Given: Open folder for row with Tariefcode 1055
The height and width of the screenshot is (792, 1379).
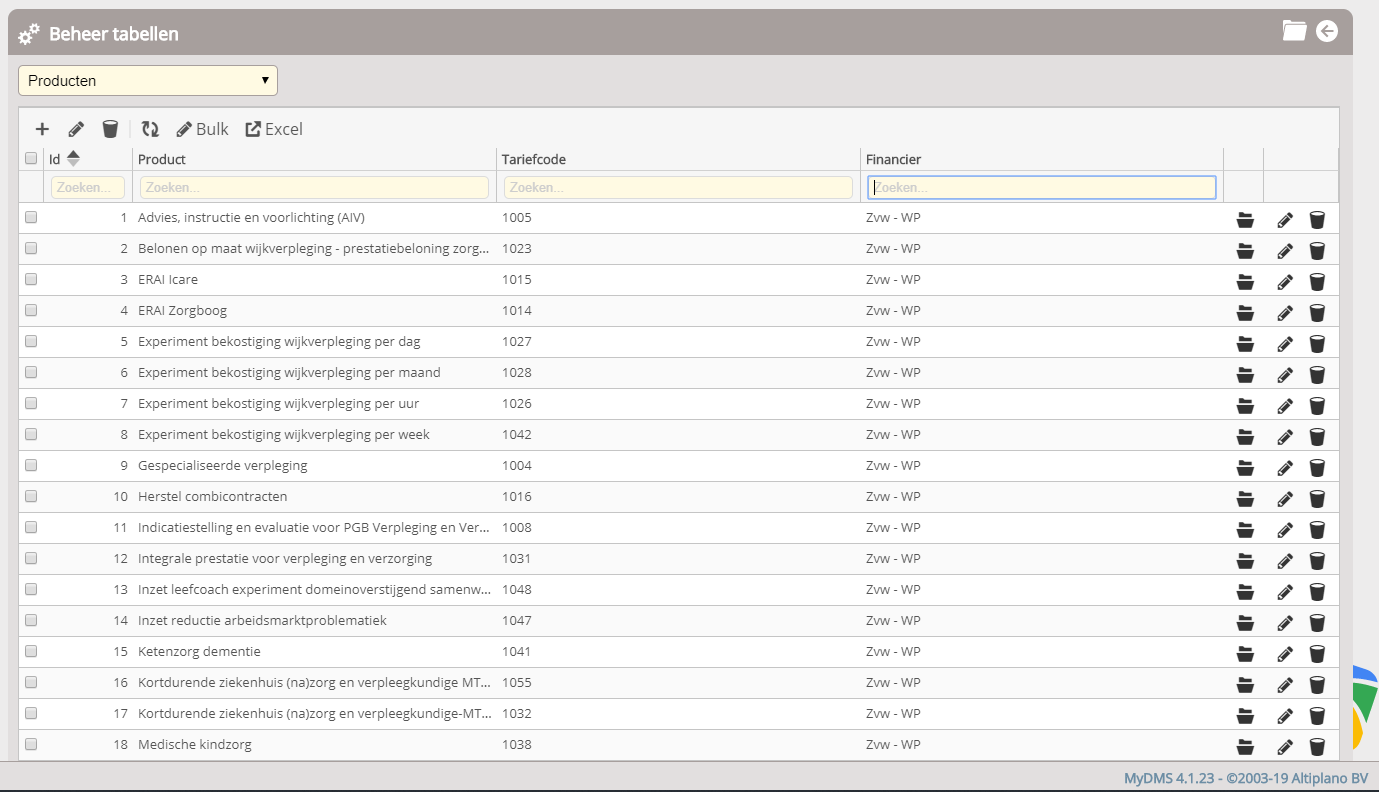Looking at the screenshot, I should pyautogui.click(x=1245, y=685).
